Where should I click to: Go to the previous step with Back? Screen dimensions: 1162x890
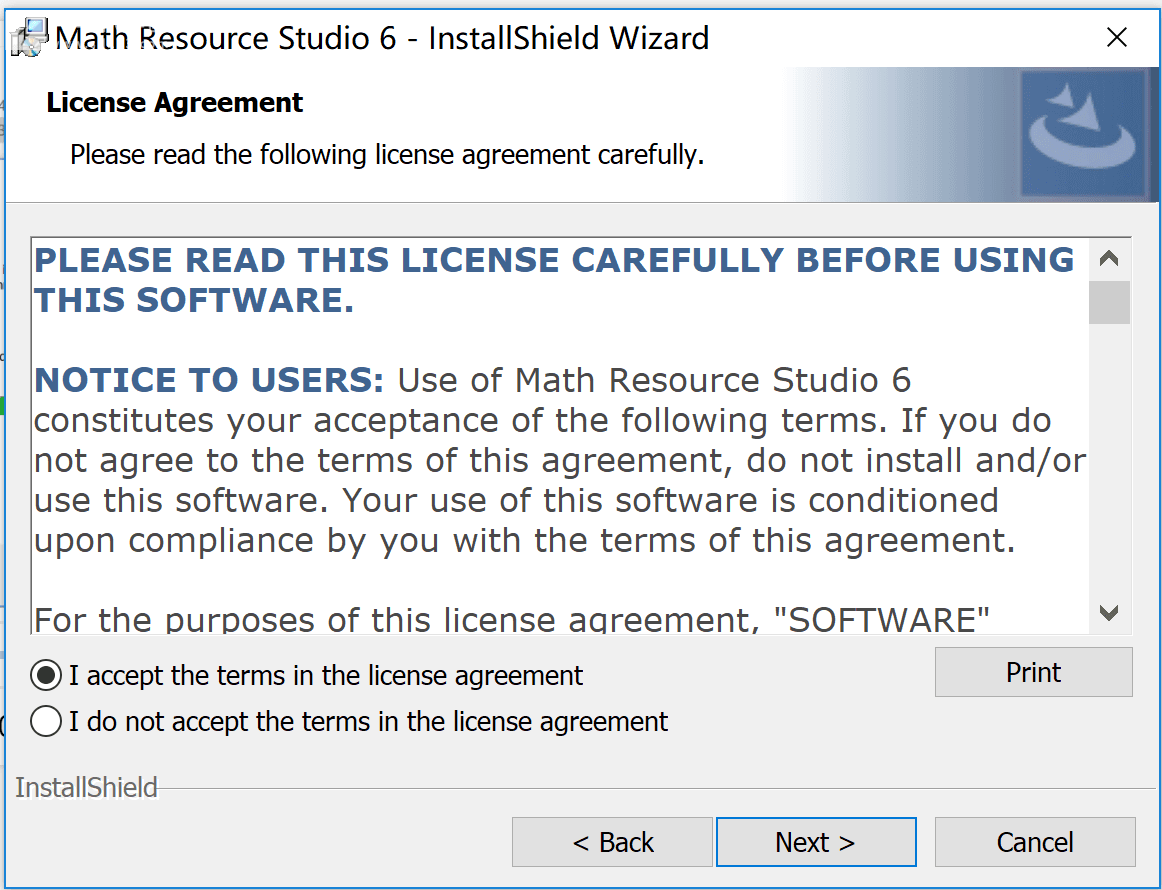612,842
